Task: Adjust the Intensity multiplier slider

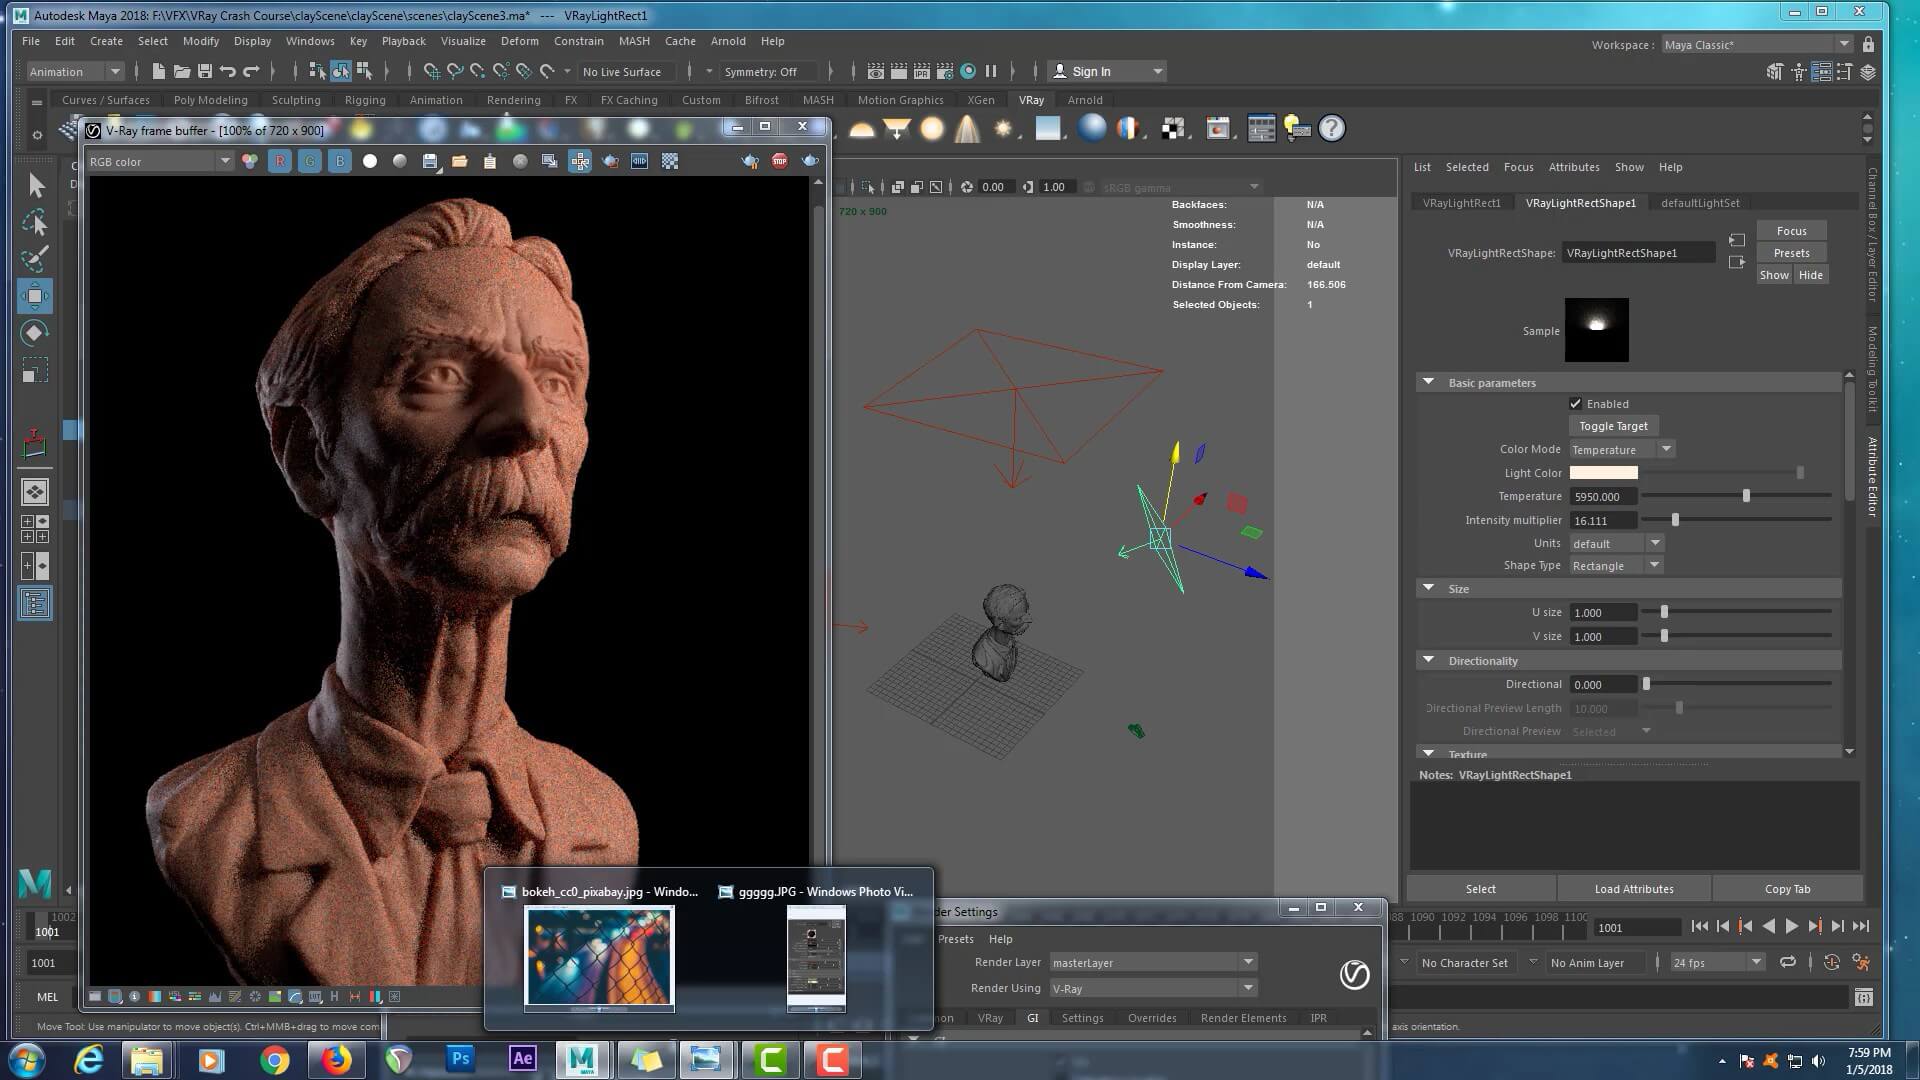Action: [x=1675, y=520]
